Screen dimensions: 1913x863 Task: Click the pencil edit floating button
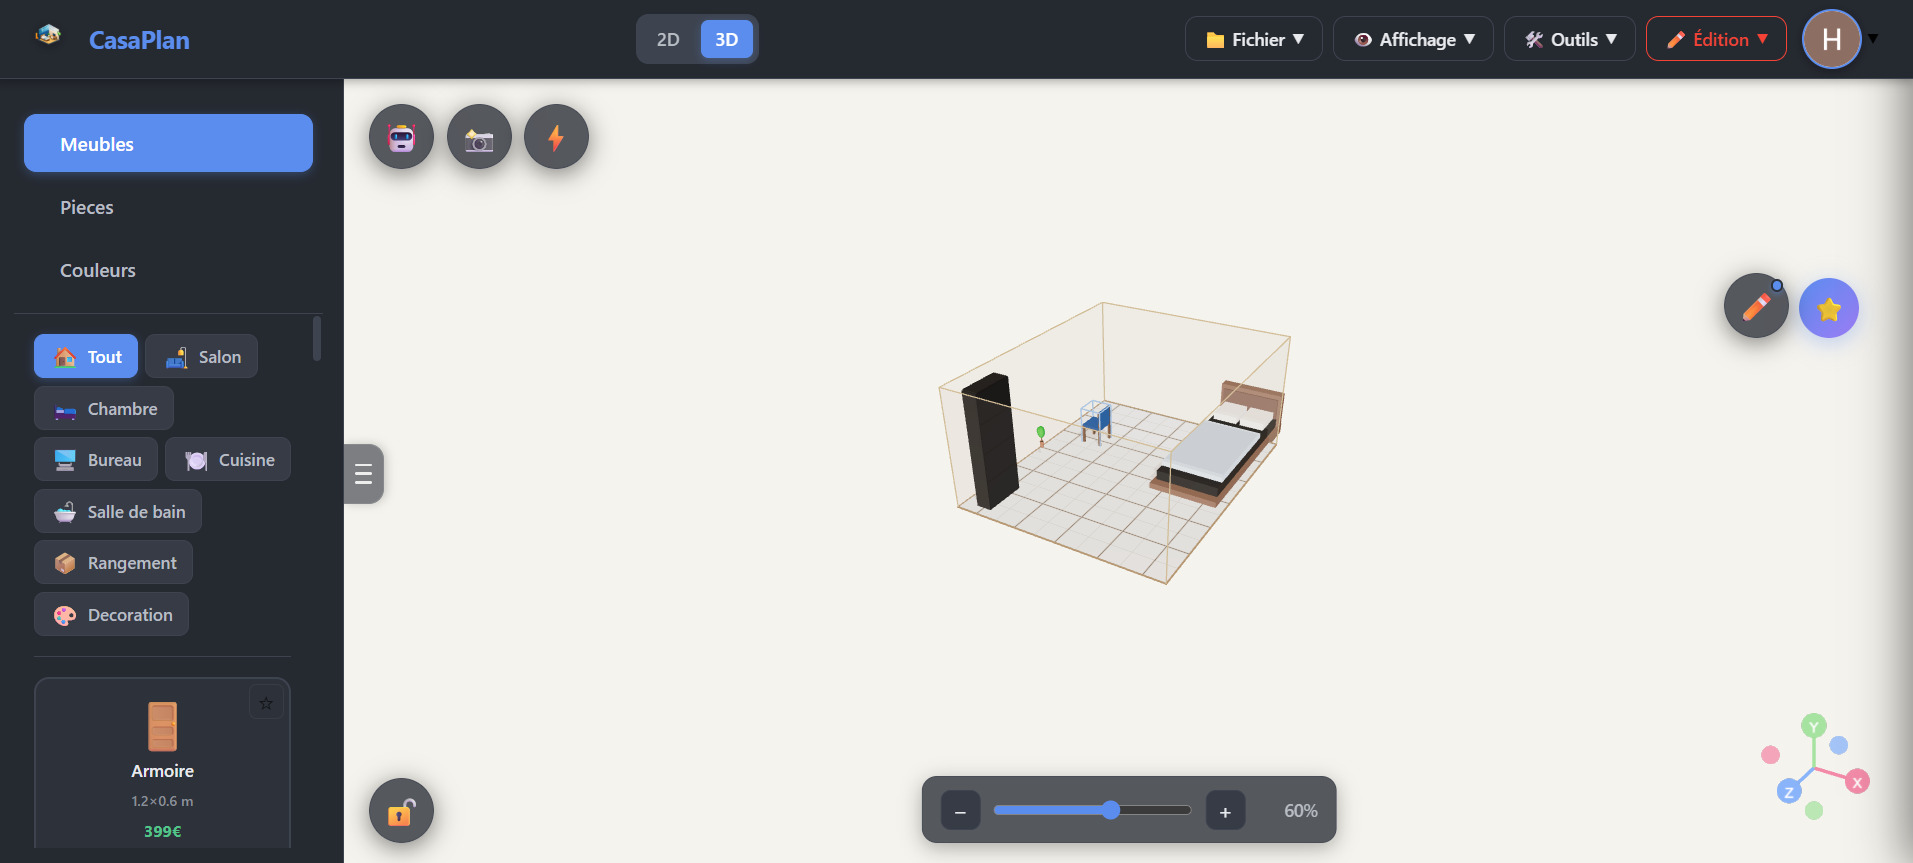[1755, 306]
